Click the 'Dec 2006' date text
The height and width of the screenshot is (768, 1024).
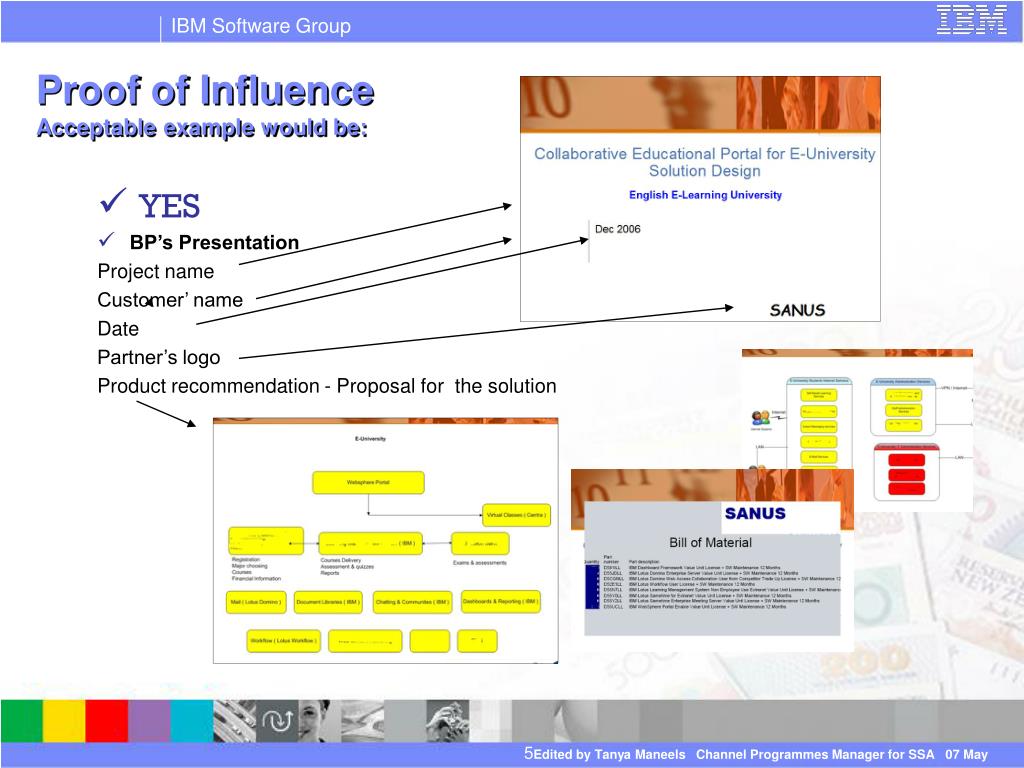pos(617,229)
